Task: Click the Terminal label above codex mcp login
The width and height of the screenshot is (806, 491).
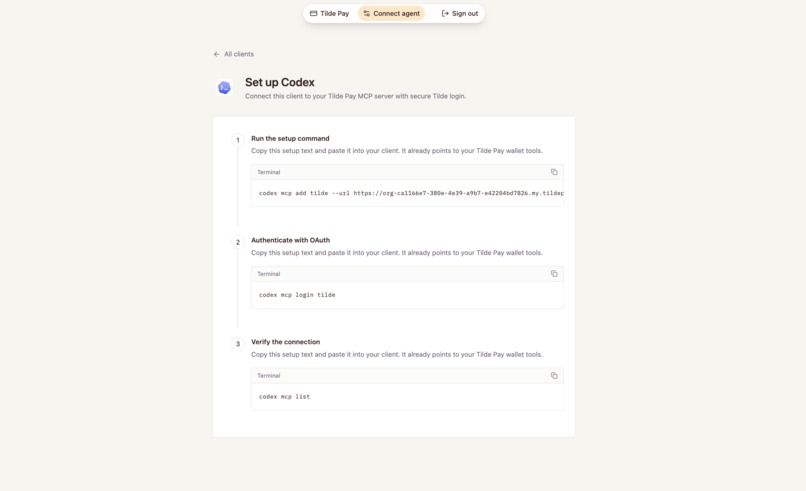Action: (269, 274)
